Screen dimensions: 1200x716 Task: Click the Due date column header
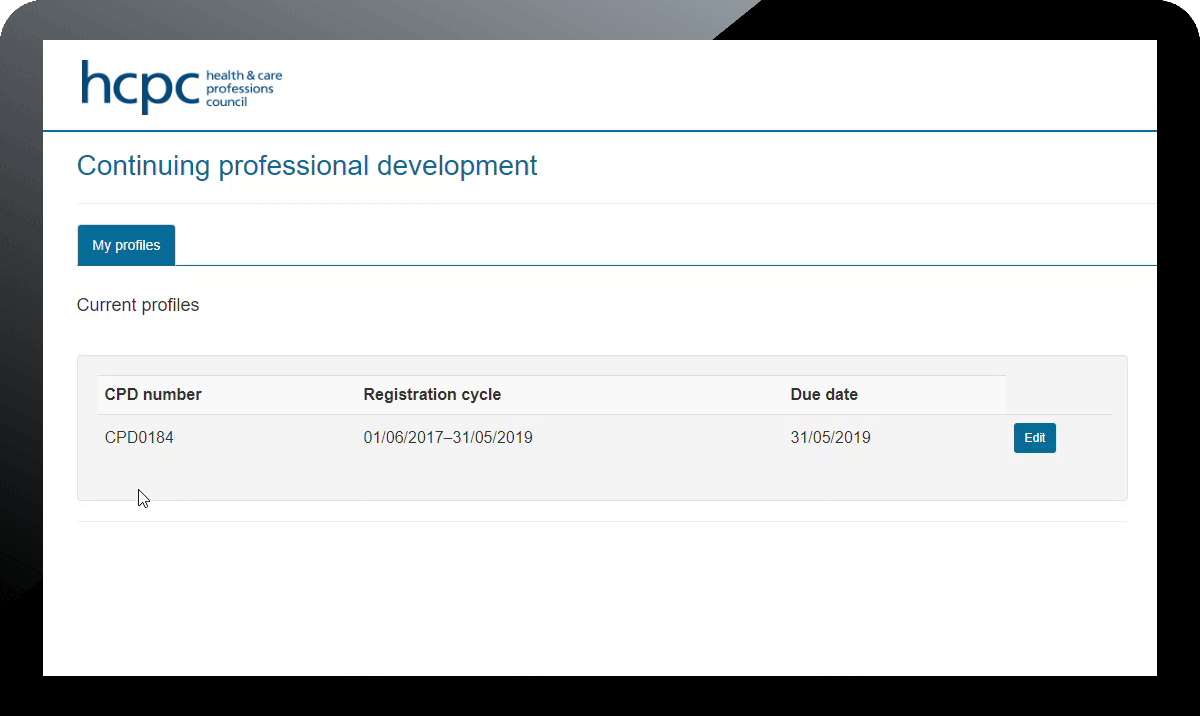pyautogui.click(x=824, y=394)
